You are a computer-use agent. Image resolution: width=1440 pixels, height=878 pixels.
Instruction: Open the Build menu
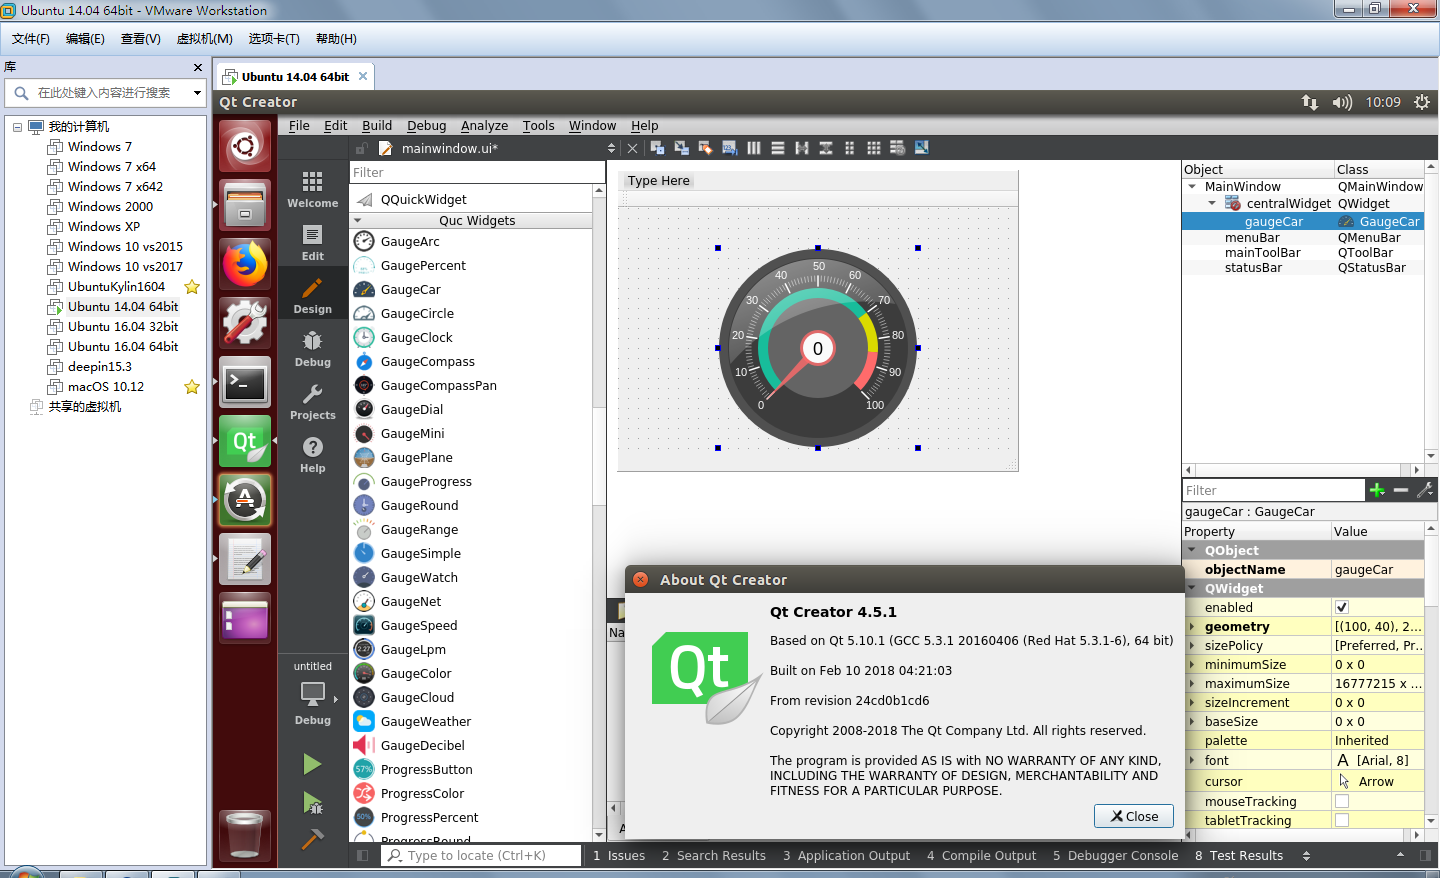(377, 126)
